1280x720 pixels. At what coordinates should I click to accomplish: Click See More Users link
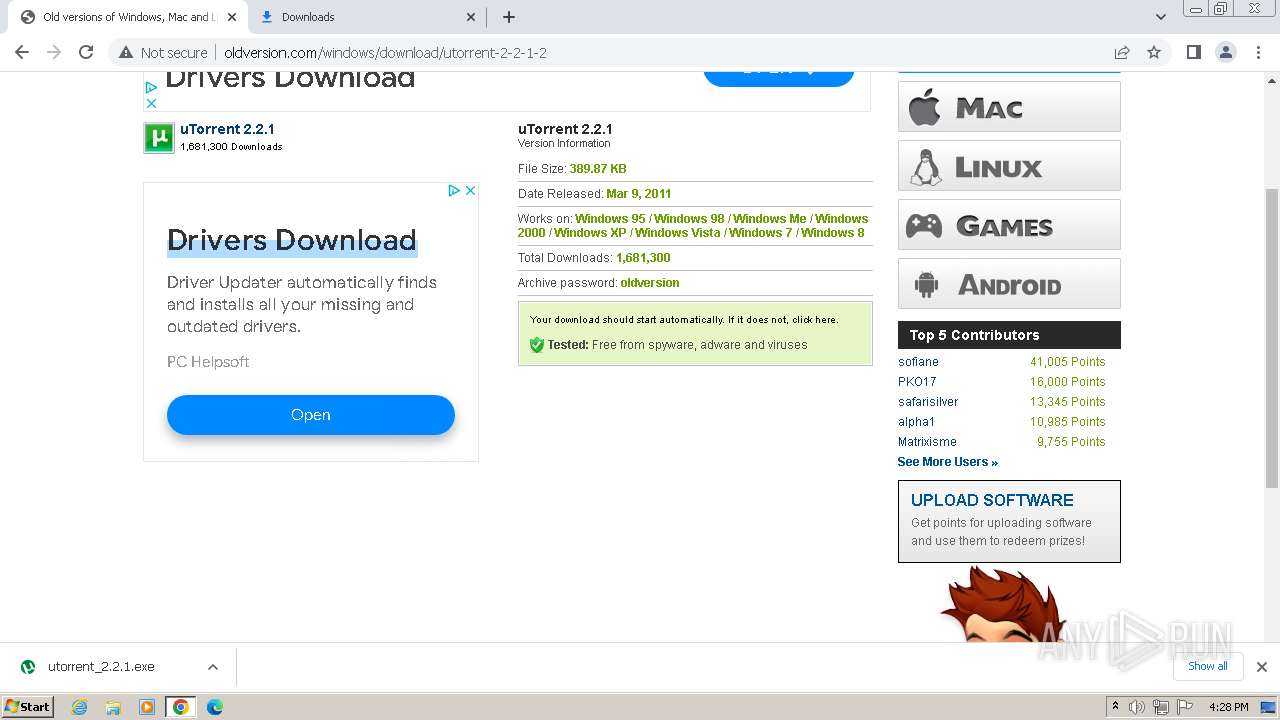[948, 462]
